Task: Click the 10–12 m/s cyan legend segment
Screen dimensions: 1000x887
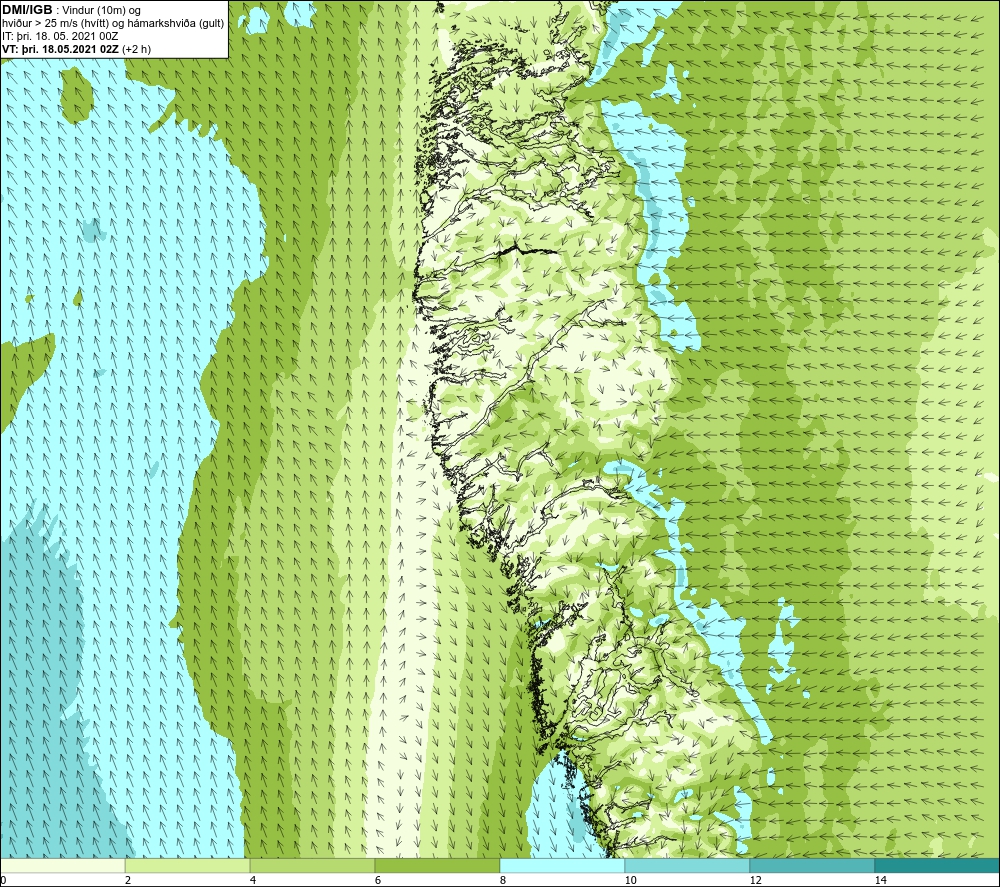Action: tap(688, 866)
